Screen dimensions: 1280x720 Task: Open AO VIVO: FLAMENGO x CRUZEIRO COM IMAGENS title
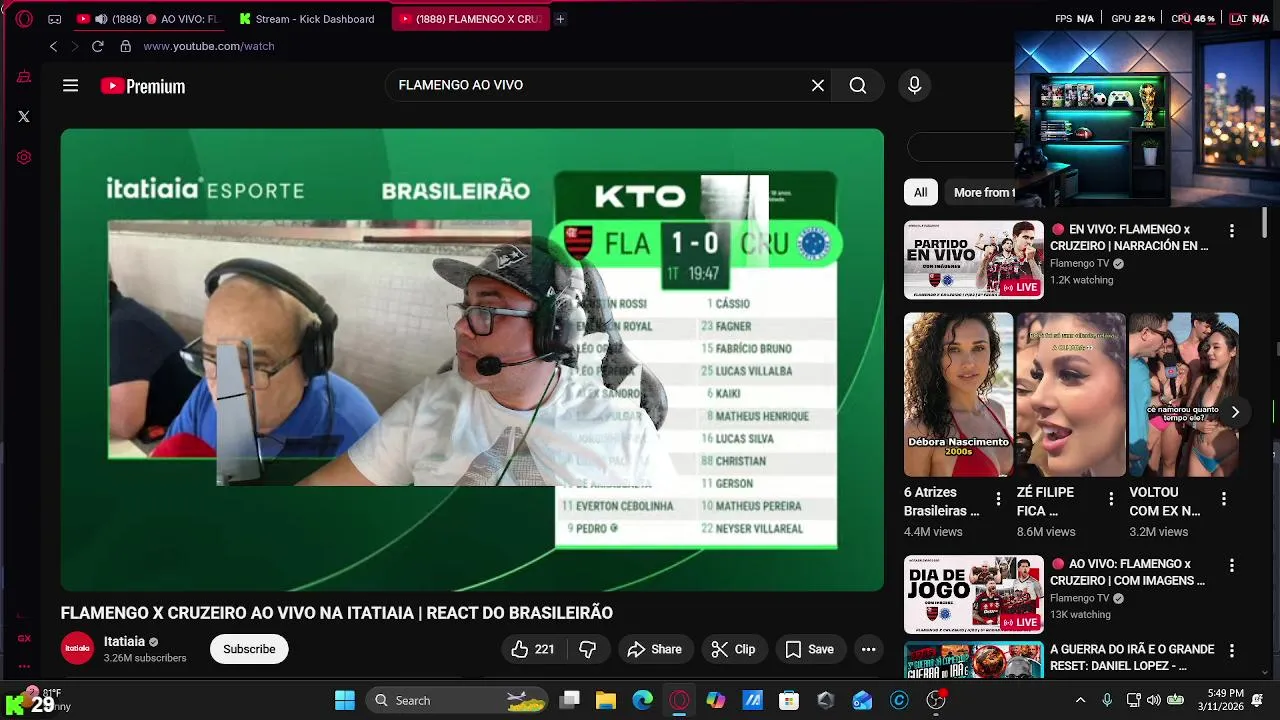(x=1127, y=572)
